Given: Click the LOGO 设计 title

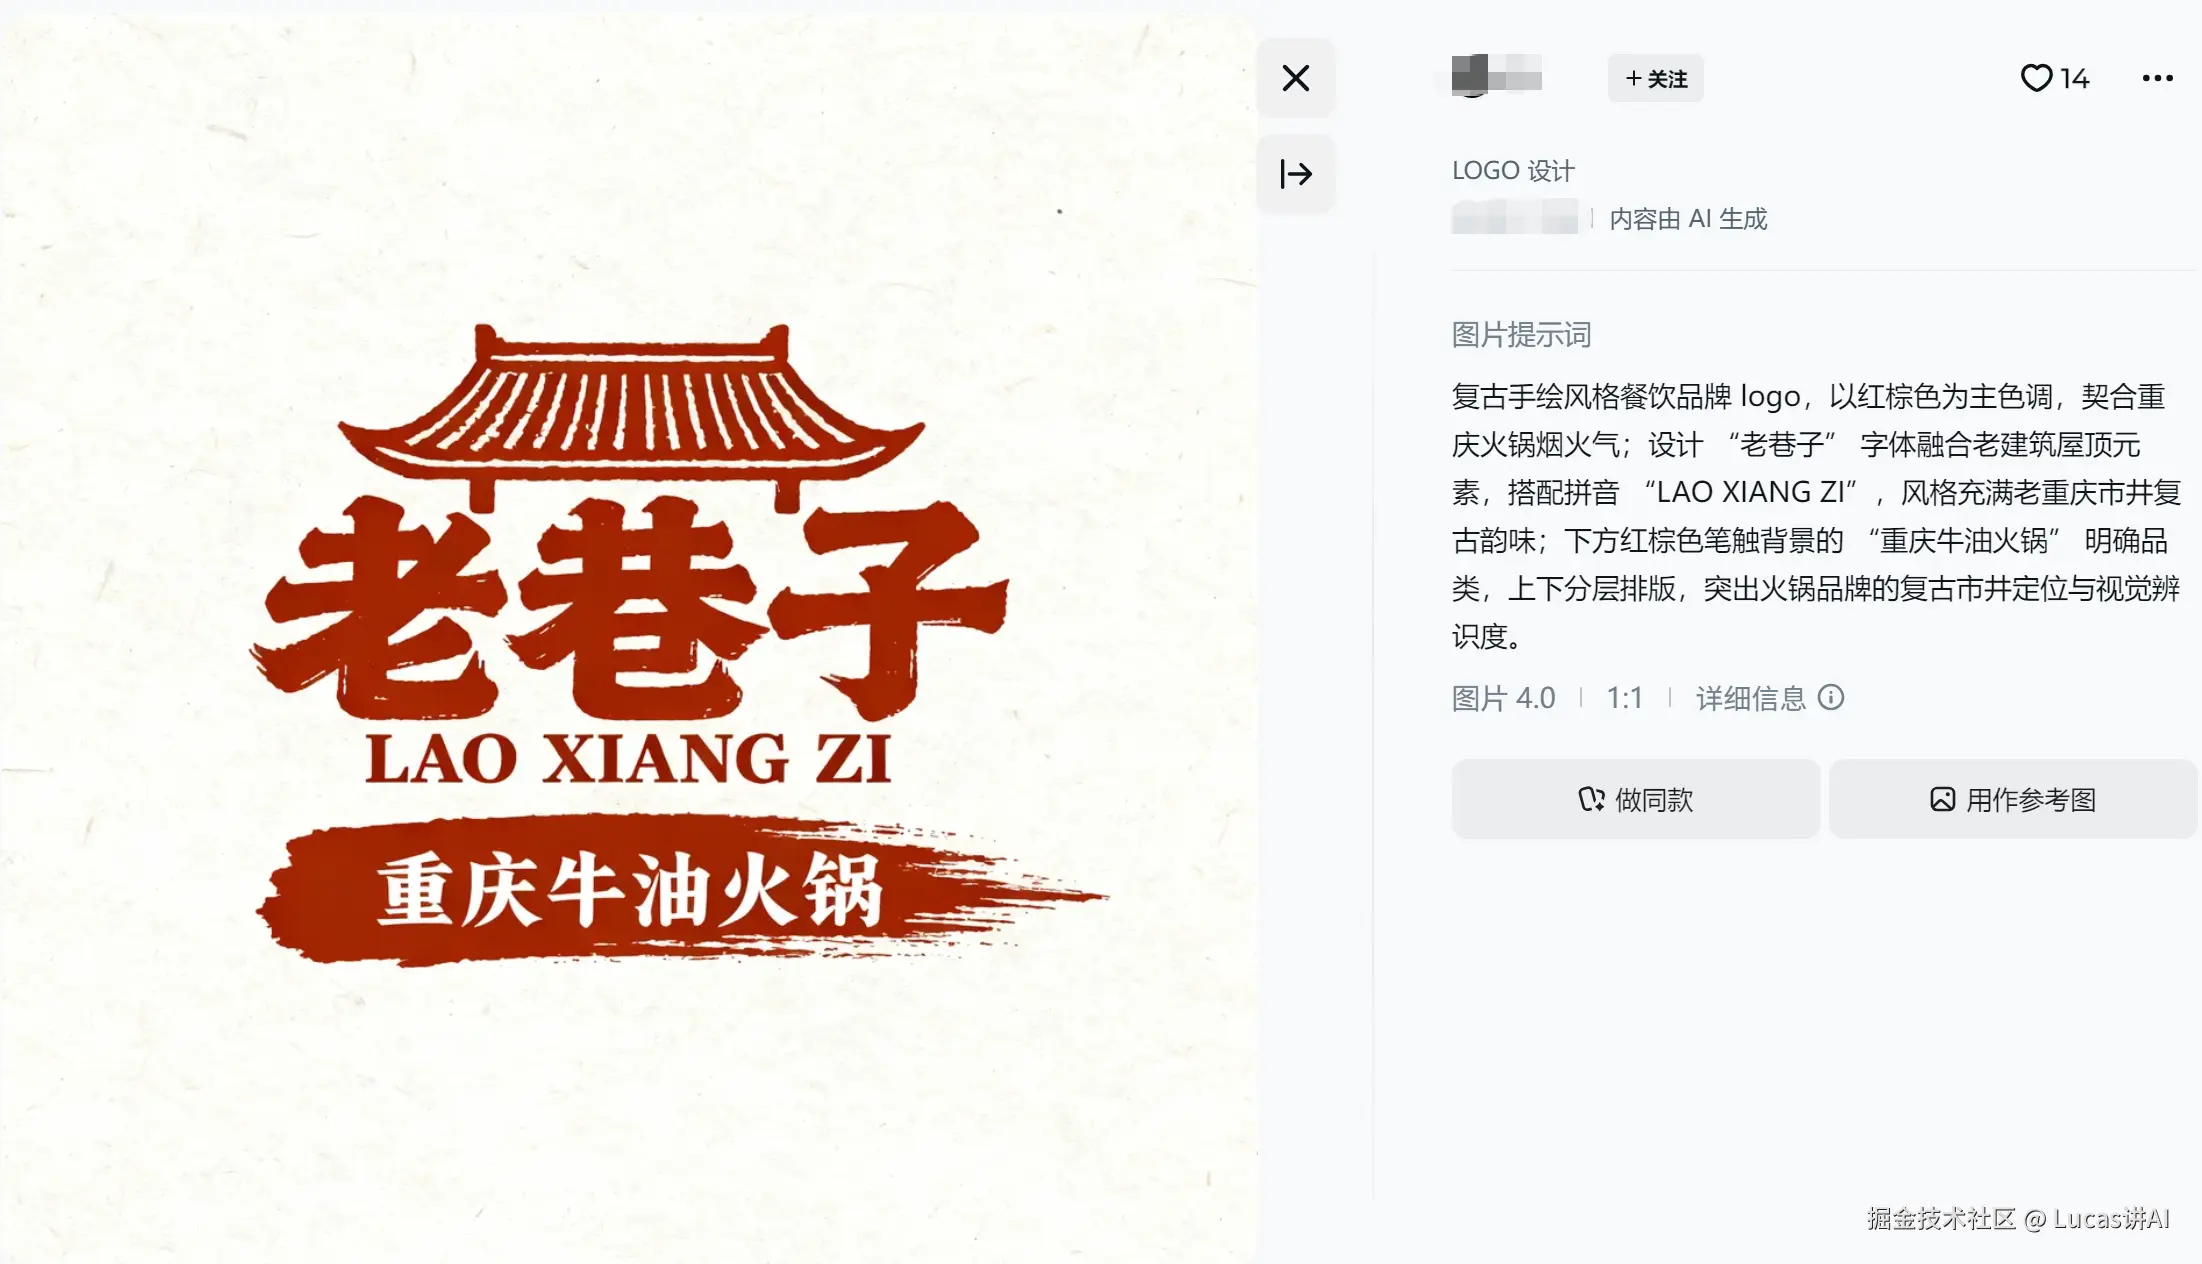Looking at the screenshot, I should tap(1513, 170).
